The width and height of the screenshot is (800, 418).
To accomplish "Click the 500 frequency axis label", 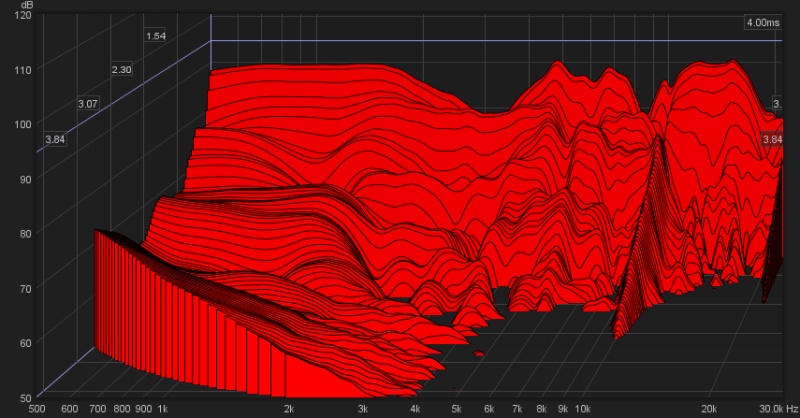I will click(37, 409).
